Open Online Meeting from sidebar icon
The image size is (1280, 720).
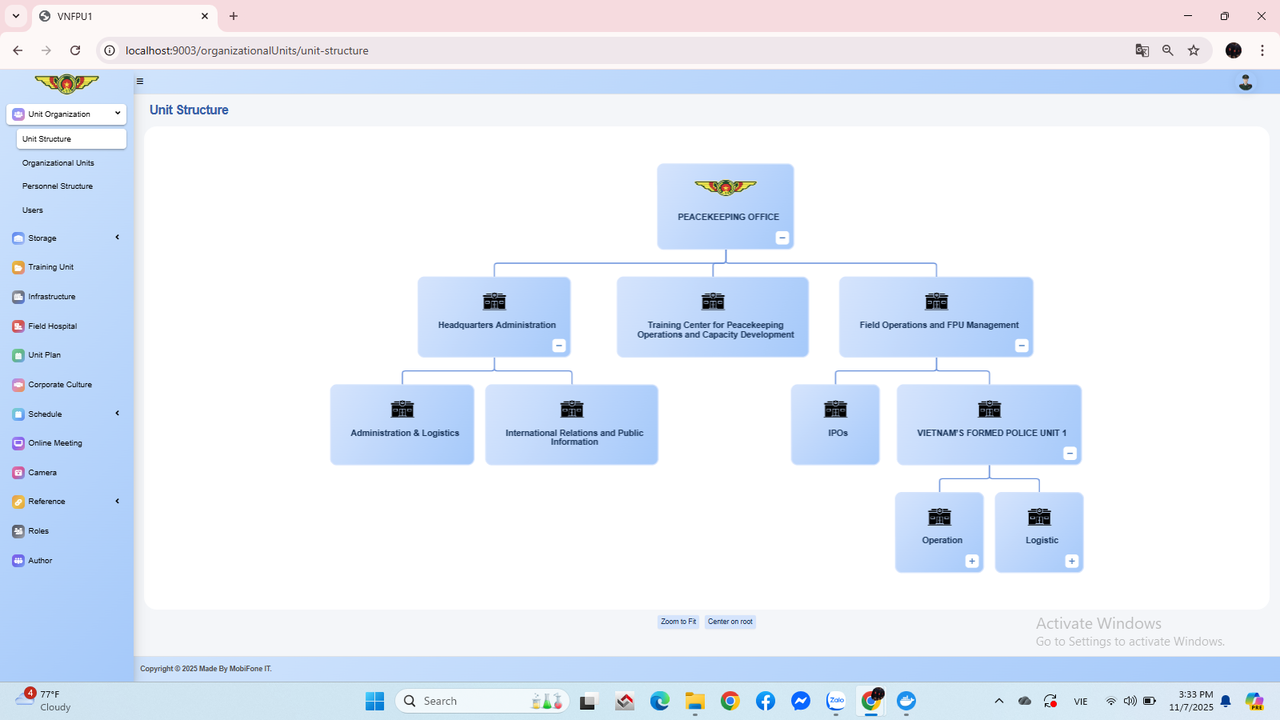pos(18,443)
